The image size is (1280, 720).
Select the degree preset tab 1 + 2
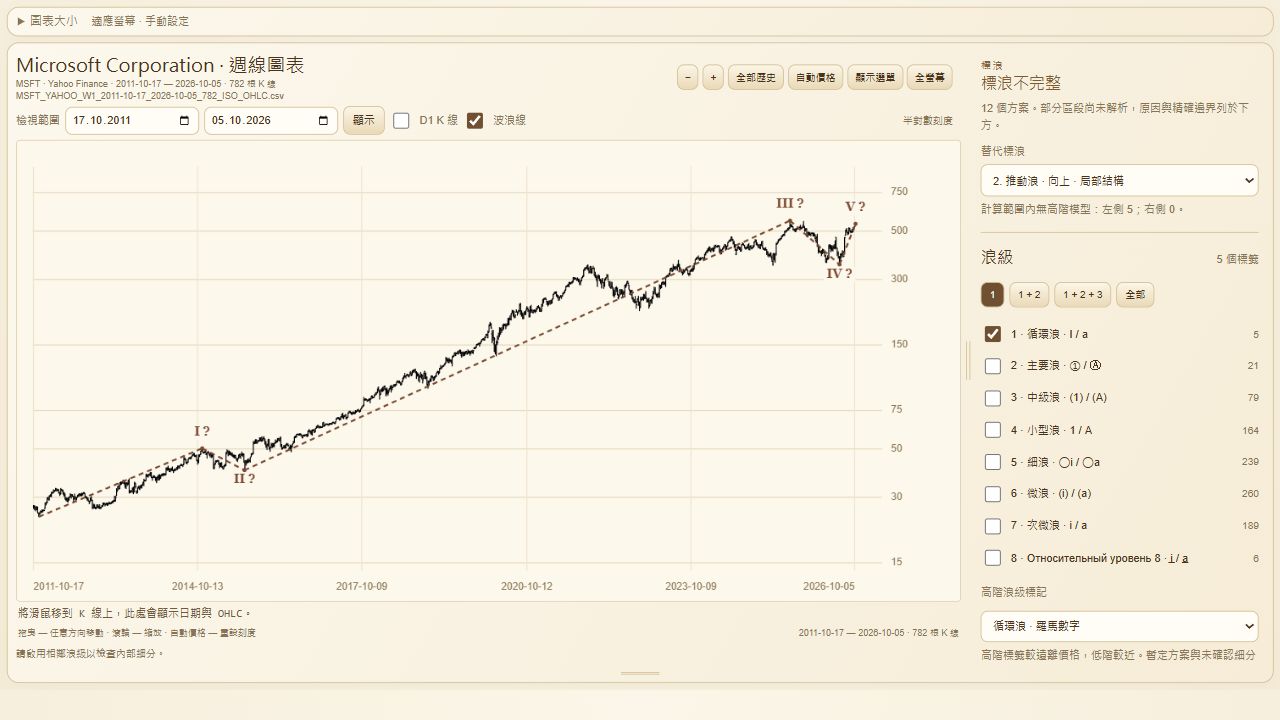pyautogui.click(x=1029, y=295)
